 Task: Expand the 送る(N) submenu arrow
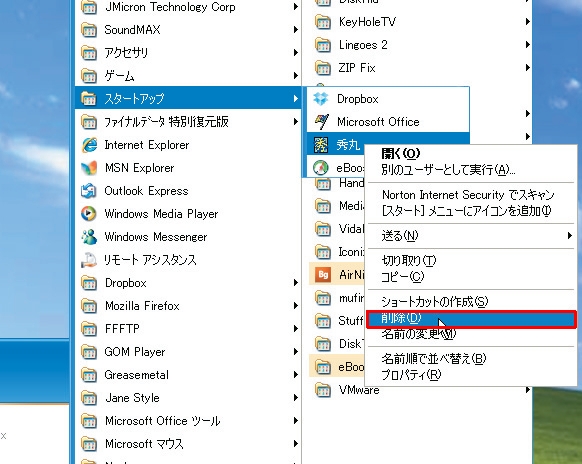tap(569, 235)
